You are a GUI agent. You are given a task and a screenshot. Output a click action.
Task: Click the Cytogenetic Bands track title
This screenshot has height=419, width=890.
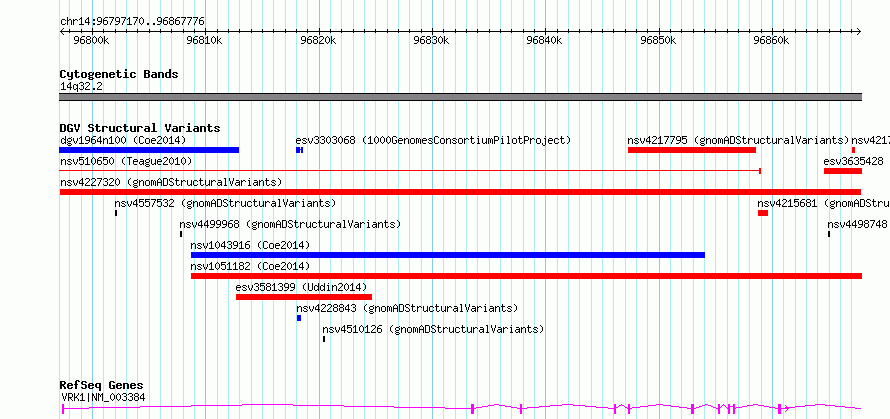[x=119, y=74]
